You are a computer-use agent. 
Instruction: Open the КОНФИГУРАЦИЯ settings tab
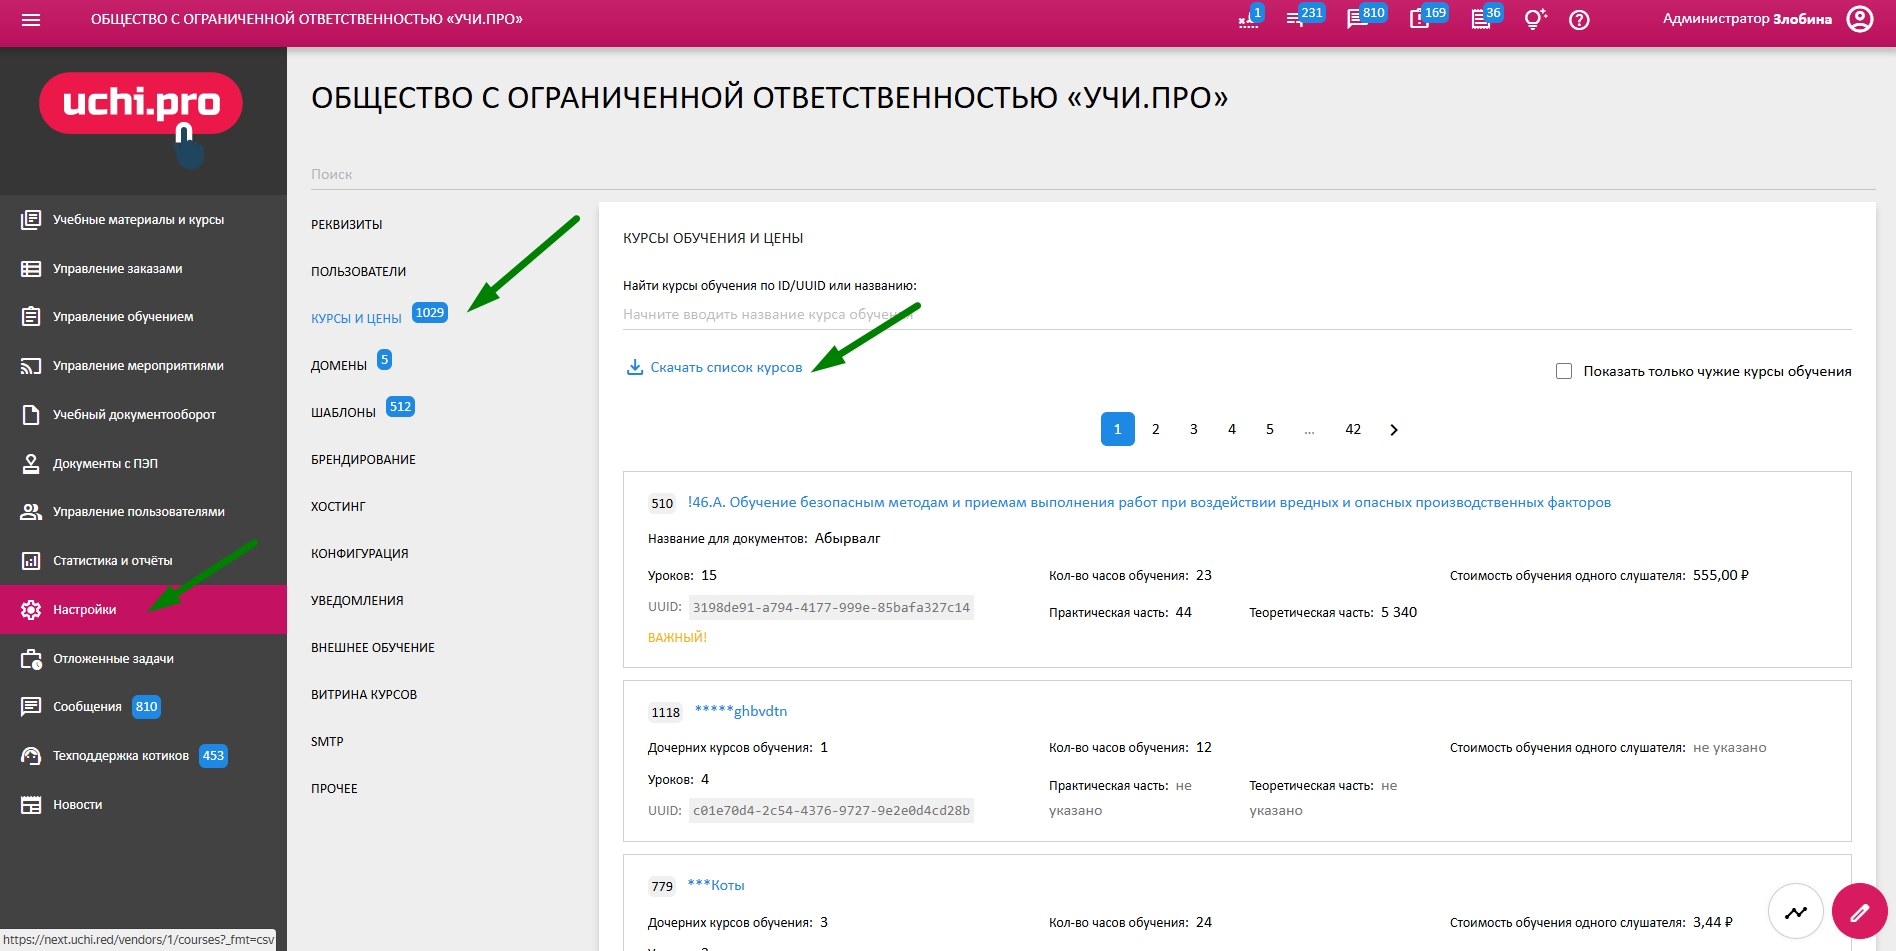359,553
